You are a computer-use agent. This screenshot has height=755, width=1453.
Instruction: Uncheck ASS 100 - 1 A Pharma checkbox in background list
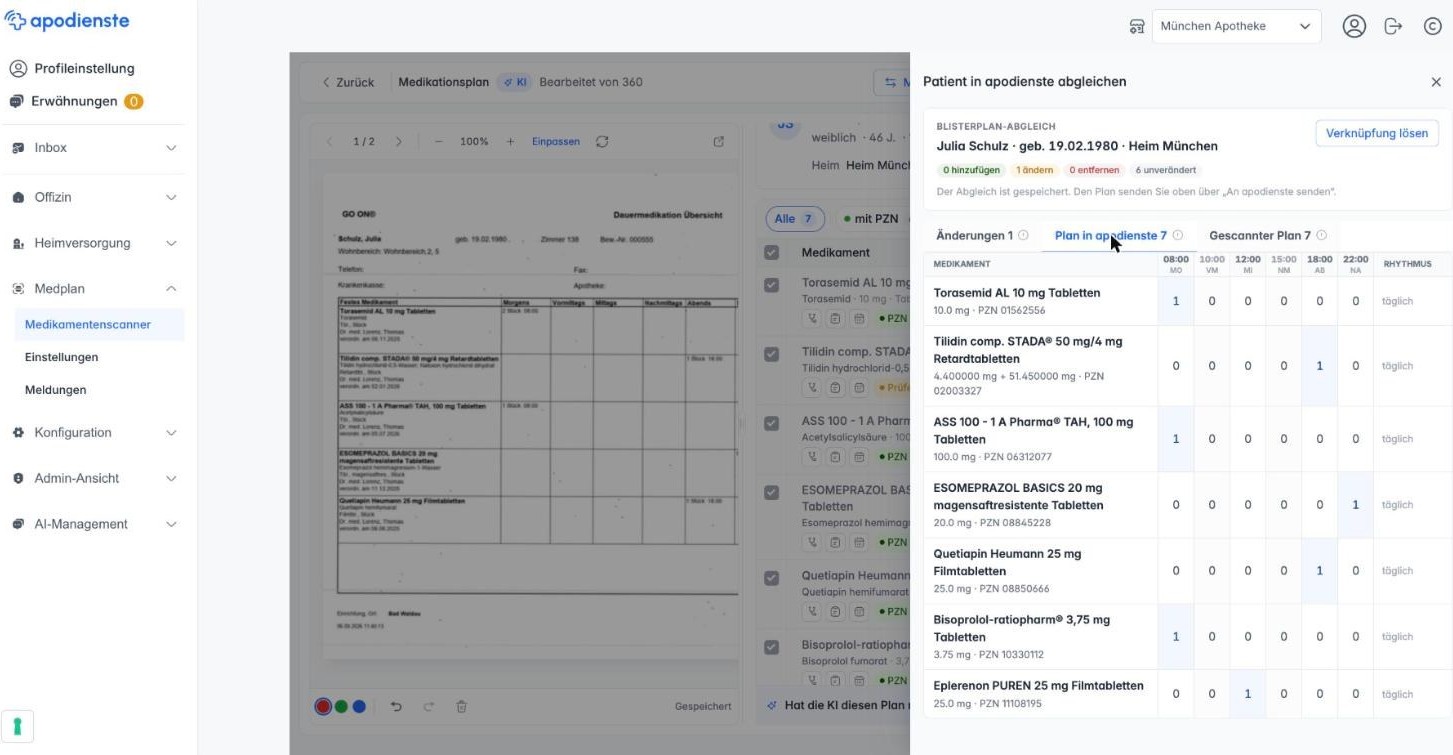(x=771, y=423)
